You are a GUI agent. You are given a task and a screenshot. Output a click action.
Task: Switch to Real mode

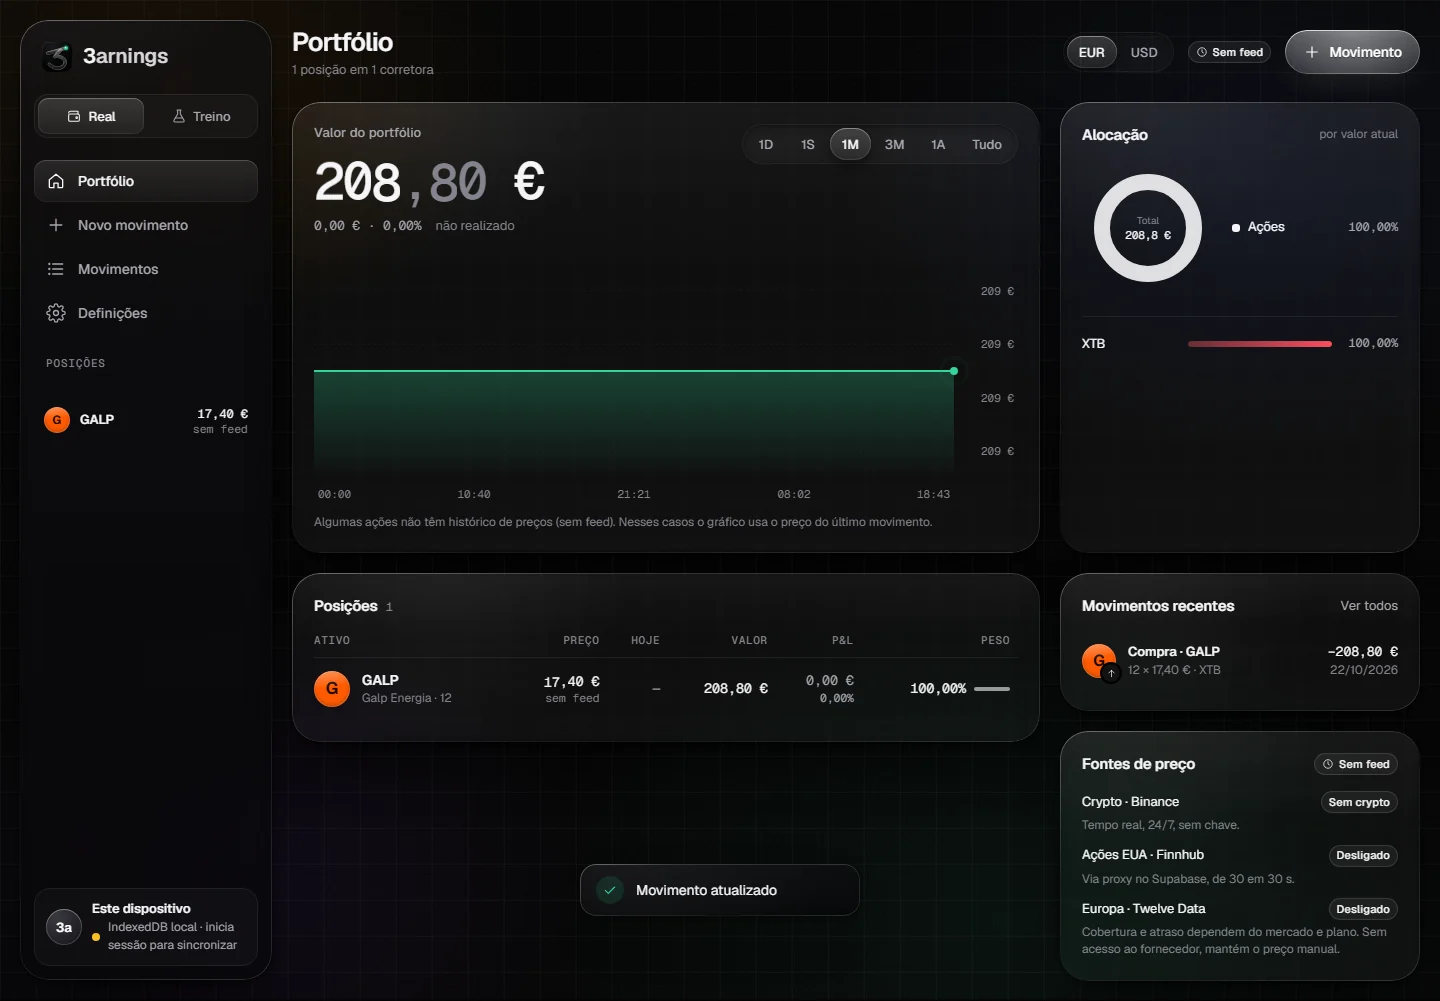point(91,116)
